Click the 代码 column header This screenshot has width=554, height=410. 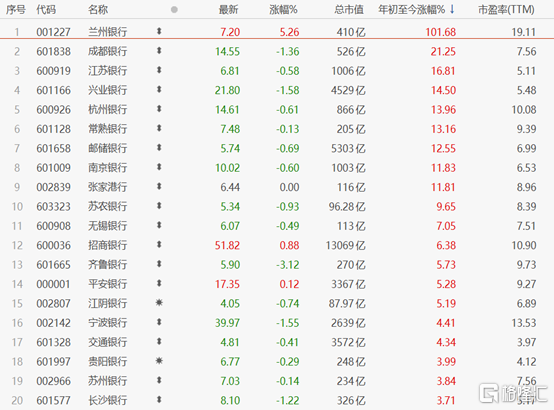click(x=46, y=10)
